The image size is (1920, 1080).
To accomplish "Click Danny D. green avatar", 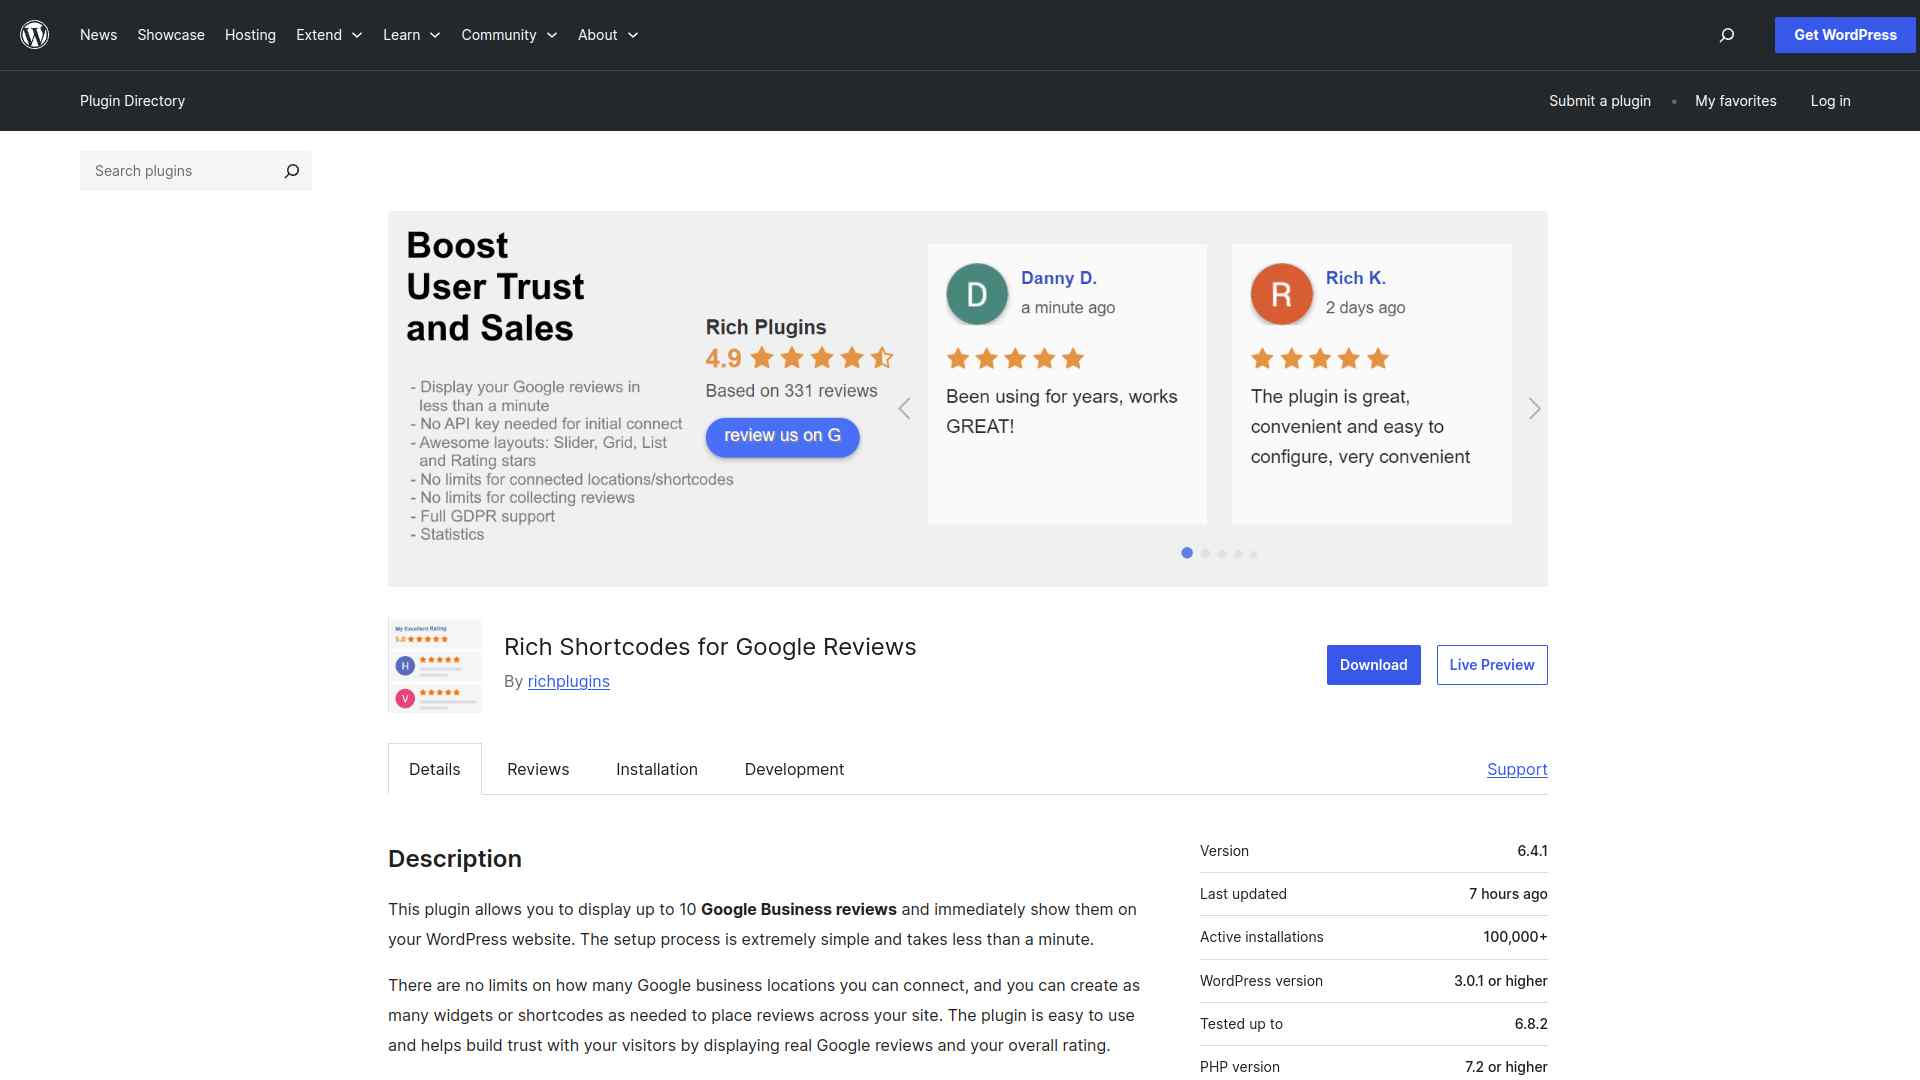I will pos(977,294).
